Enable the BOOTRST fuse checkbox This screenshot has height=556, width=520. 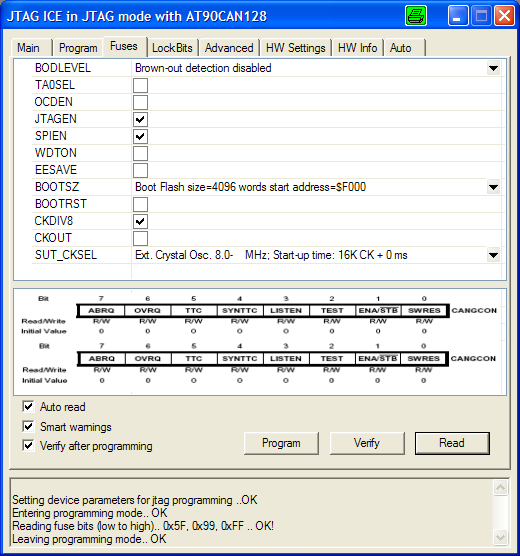point(140,205)
